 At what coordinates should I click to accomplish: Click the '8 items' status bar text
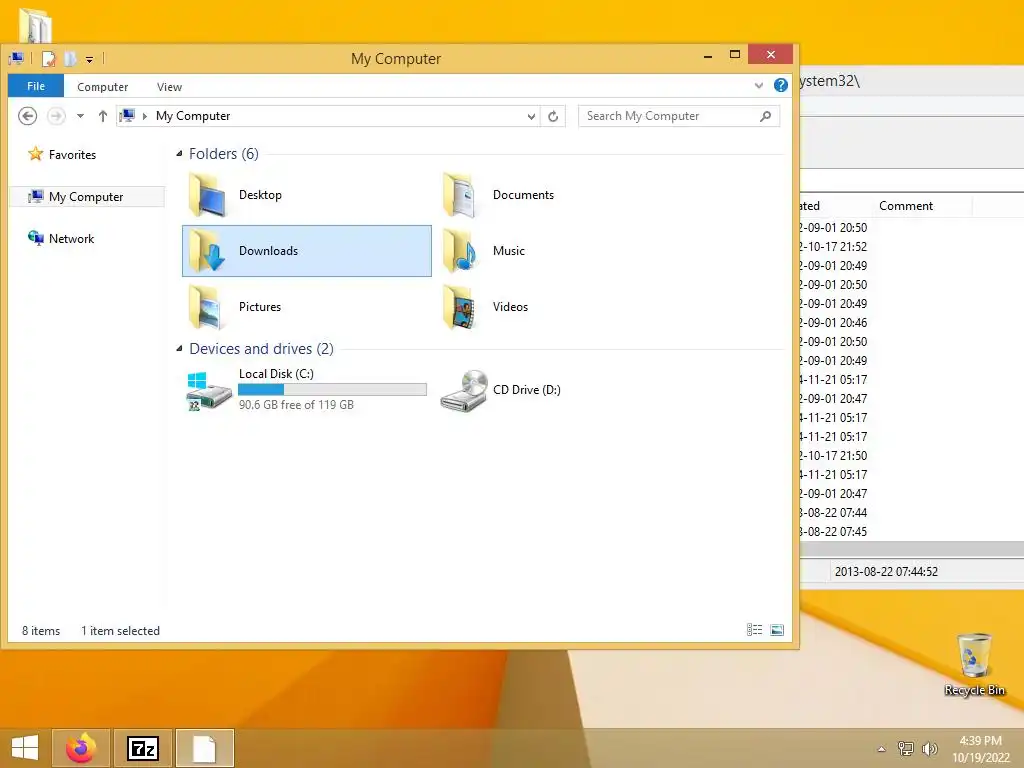coord(41,631)
